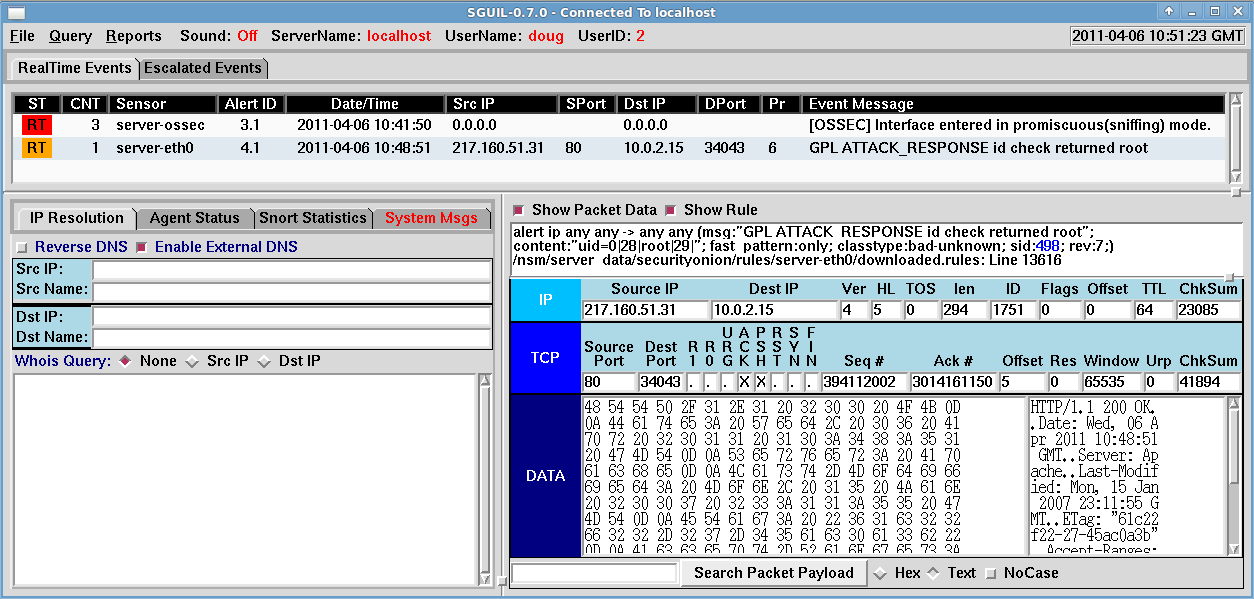
Task: Click the window shade-up arrow button
Action: pyautogui.click(x=1168, y=11)
